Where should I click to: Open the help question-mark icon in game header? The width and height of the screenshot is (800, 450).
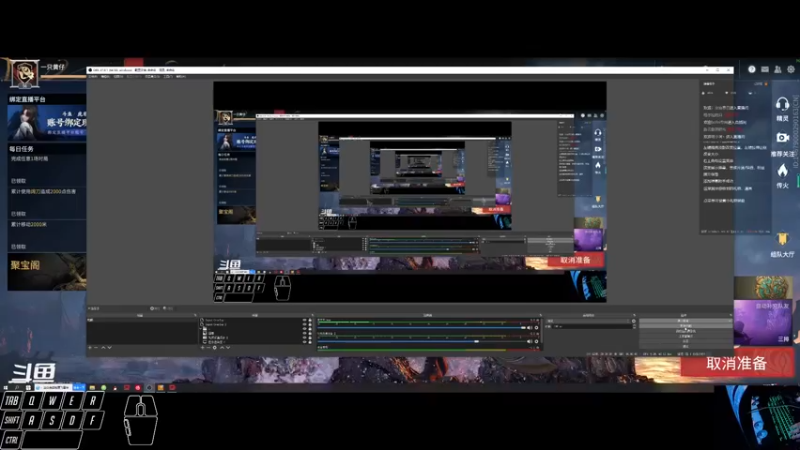click(x=752, y=69)
